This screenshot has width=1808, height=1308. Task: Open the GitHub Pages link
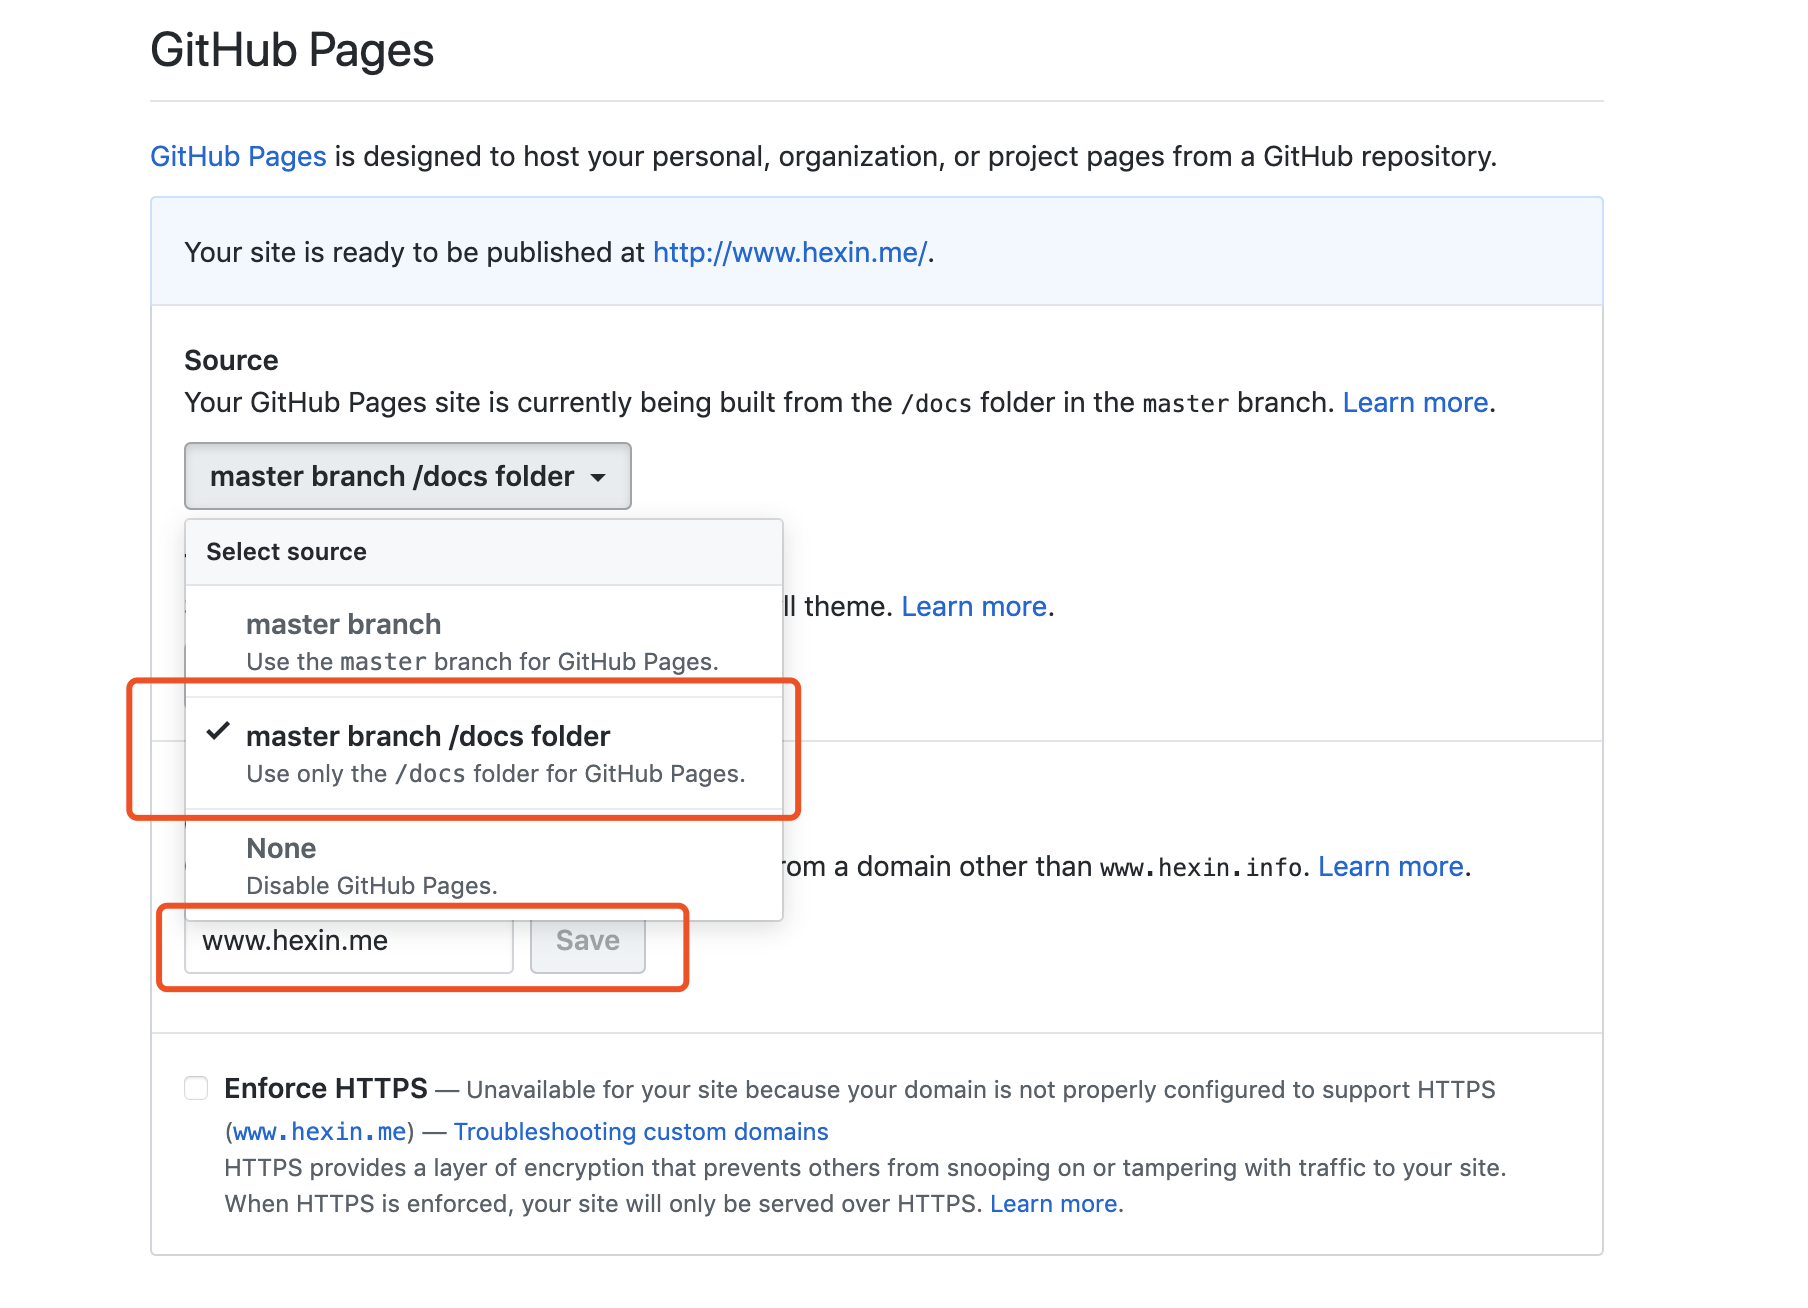click(x=237, y=156)
